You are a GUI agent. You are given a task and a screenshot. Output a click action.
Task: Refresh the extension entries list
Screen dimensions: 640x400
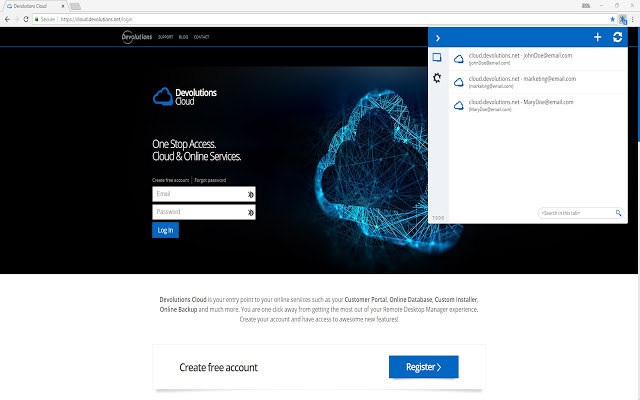[x=618, y=37]
